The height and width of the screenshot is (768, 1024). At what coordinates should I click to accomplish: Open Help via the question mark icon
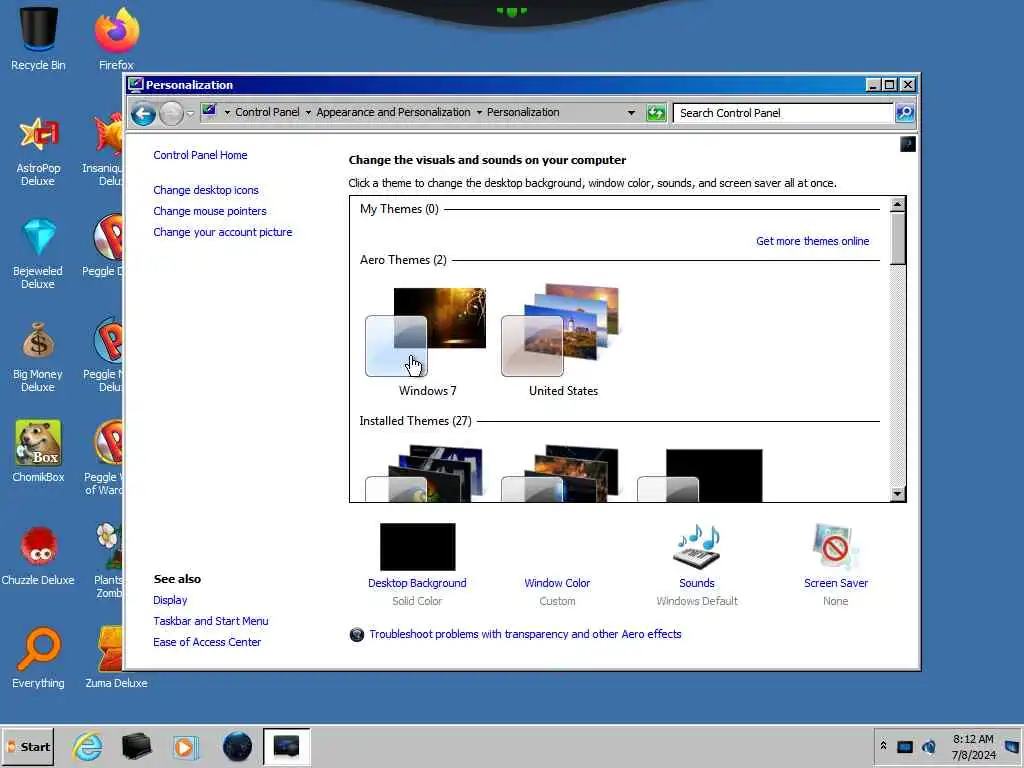[908, 144]
